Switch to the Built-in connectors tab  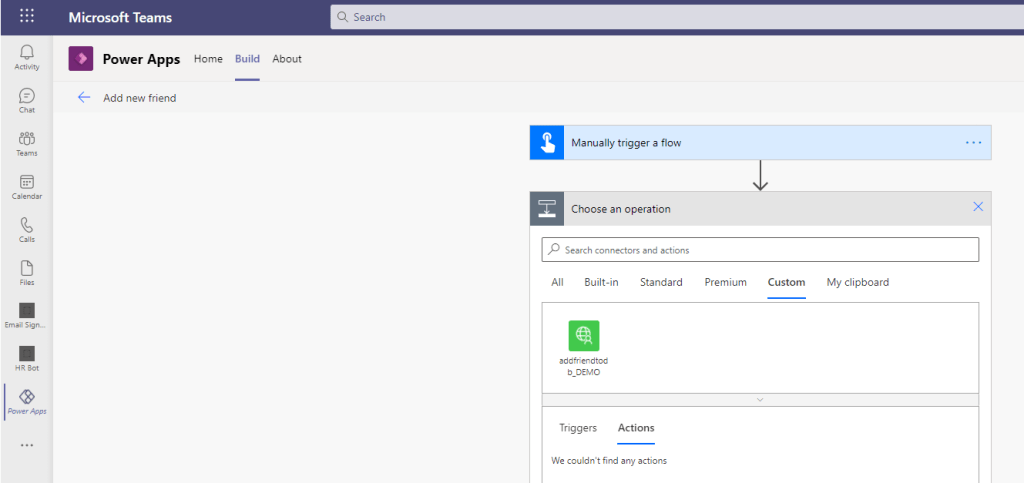coord(601,282)
